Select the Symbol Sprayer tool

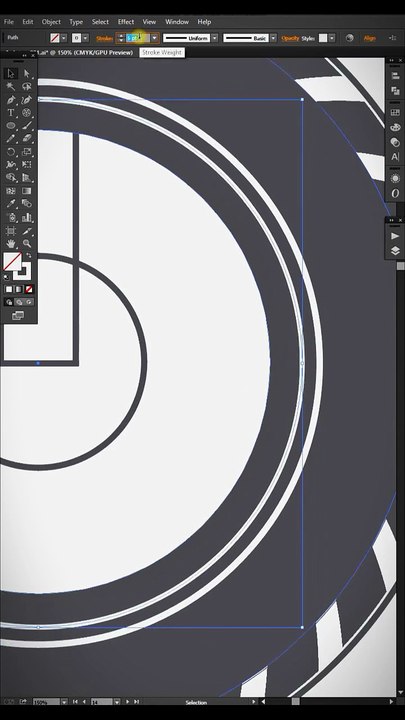click(11, 217)
